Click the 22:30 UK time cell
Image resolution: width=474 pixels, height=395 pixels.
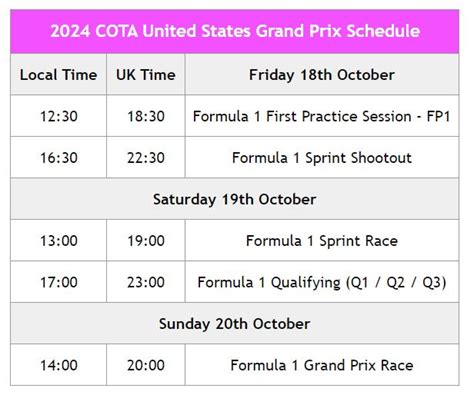146,158
